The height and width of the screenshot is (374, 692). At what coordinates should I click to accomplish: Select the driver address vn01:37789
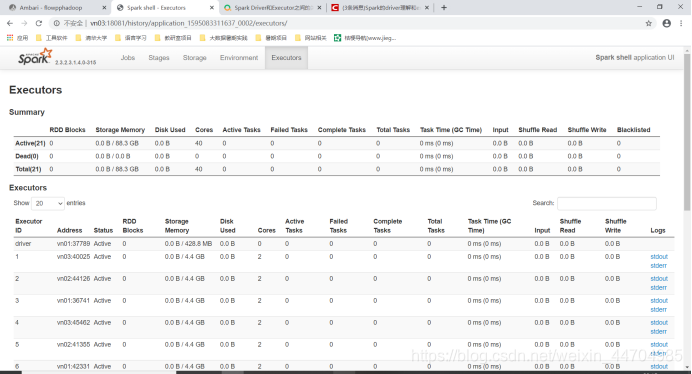pyautogui.click(x=73, y=244)
